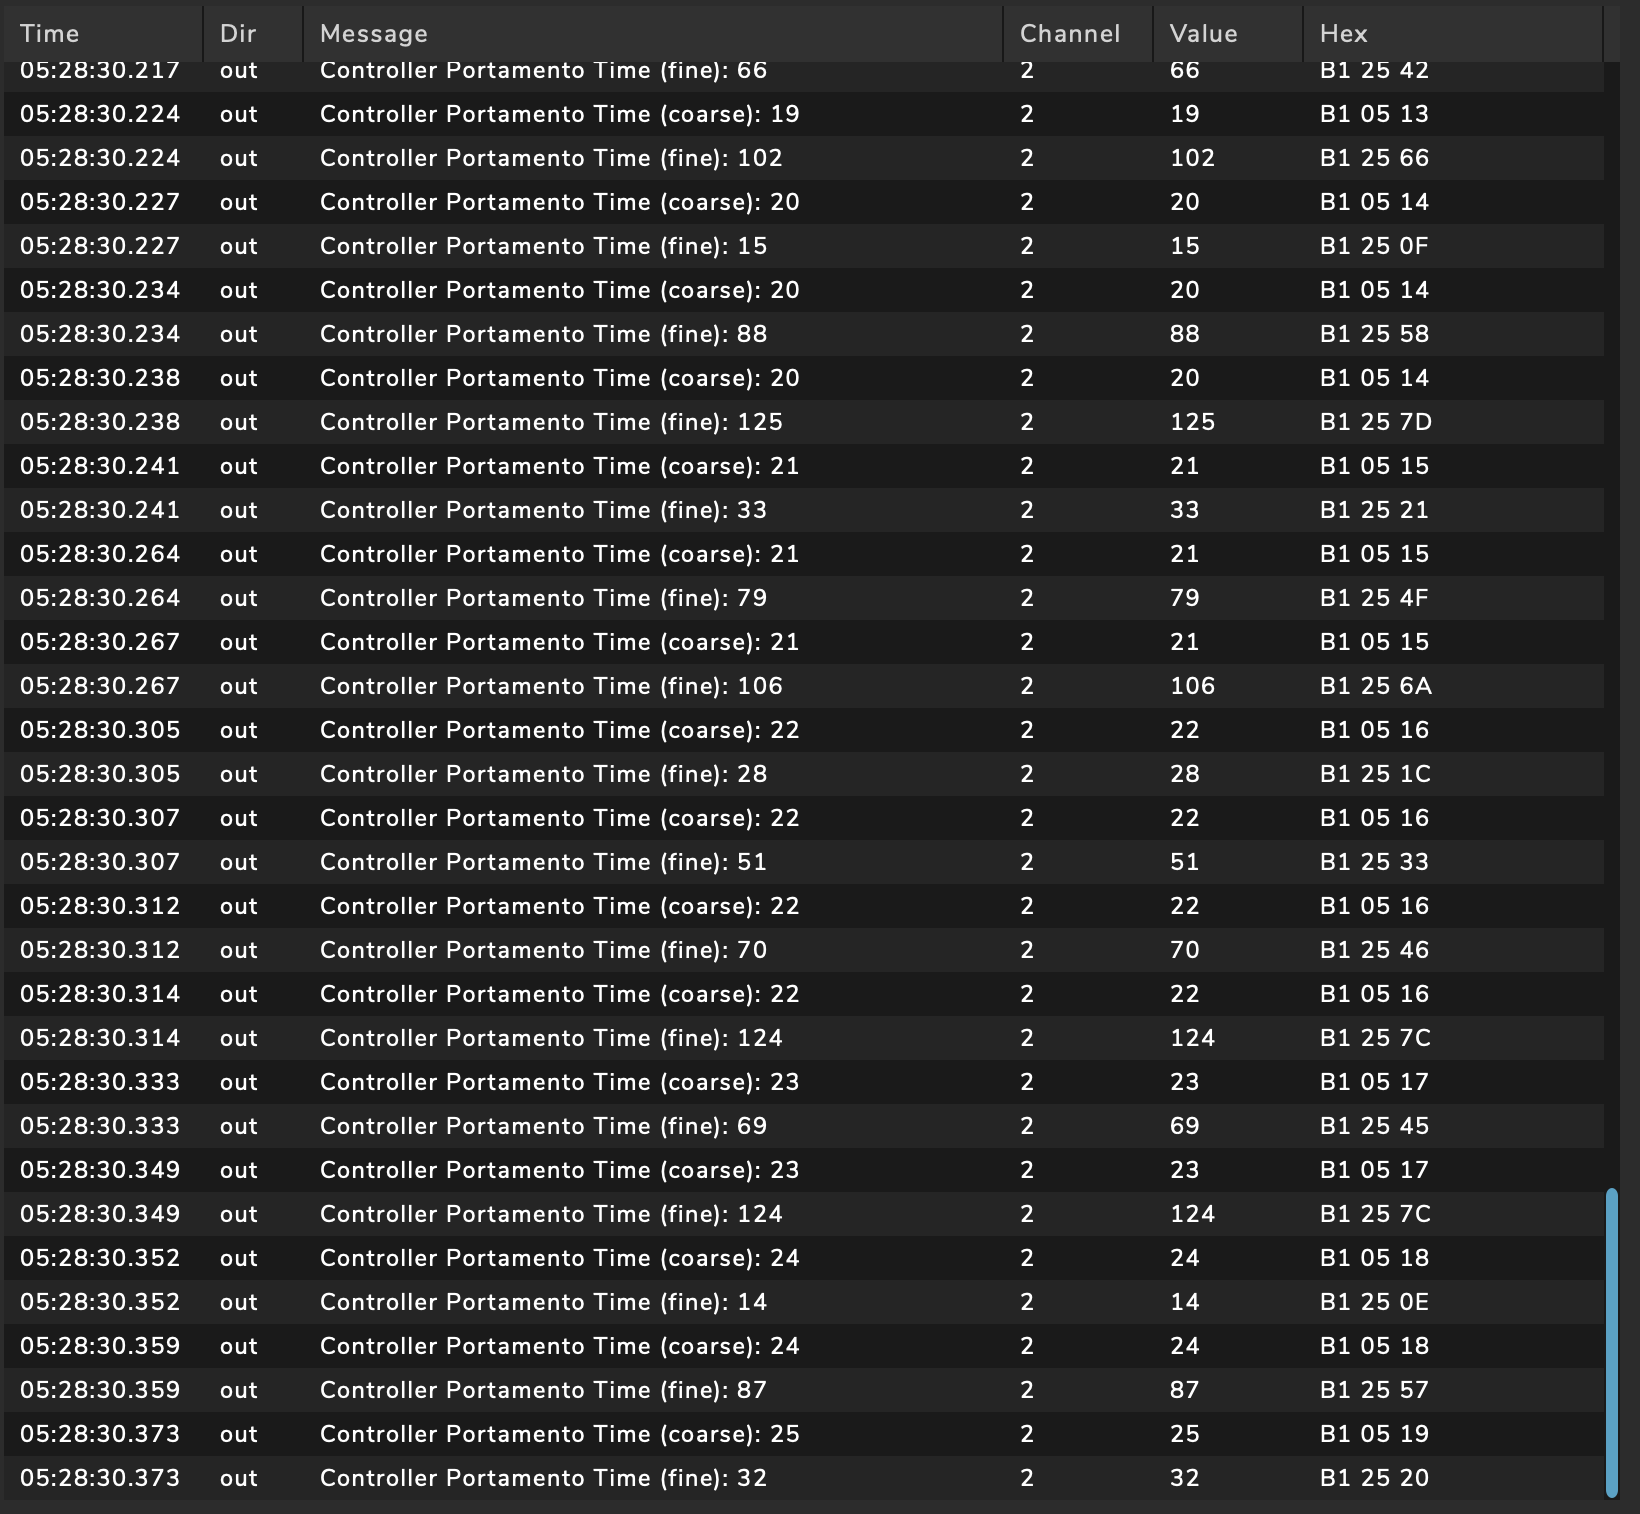The height and width of the screenshot is (1514, 1640).
Task: Click value cell 124 at time 05:28:30.349
Action: (1192, 1214)
